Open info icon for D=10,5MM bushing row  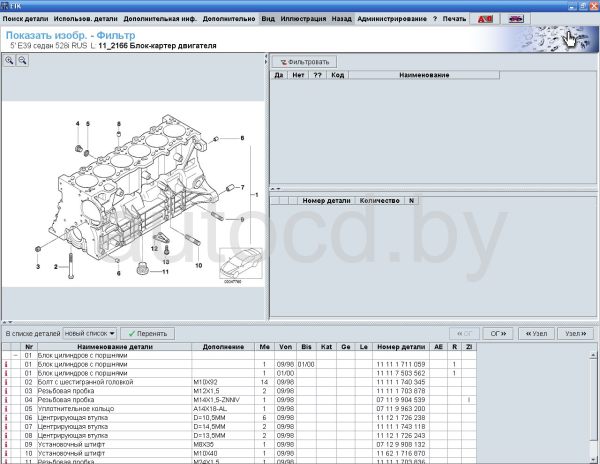[6, 418]
